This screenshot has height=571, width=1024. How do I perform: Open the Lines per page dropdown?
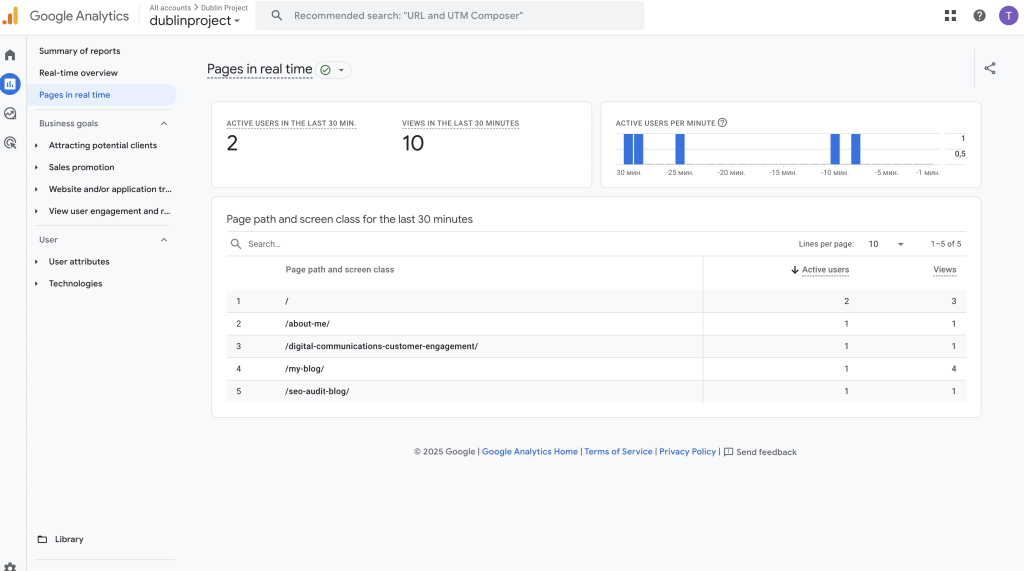pos(885,244)
